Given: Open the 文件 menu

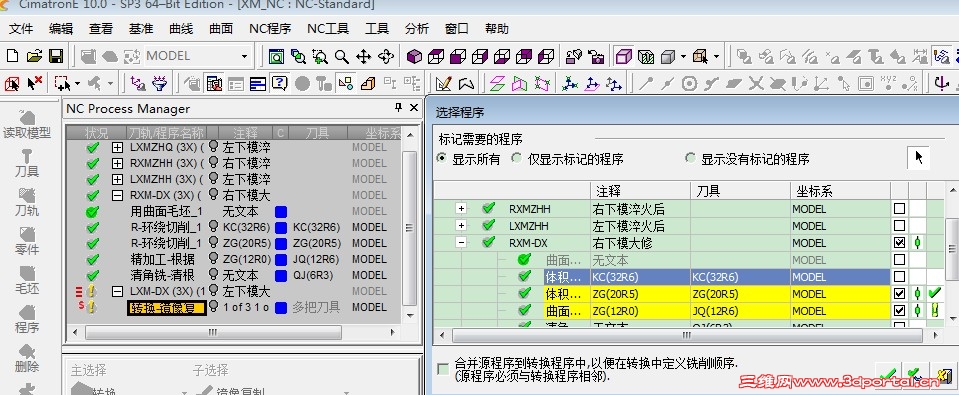Looking at the screenshot, I should [x=21, y=29].
